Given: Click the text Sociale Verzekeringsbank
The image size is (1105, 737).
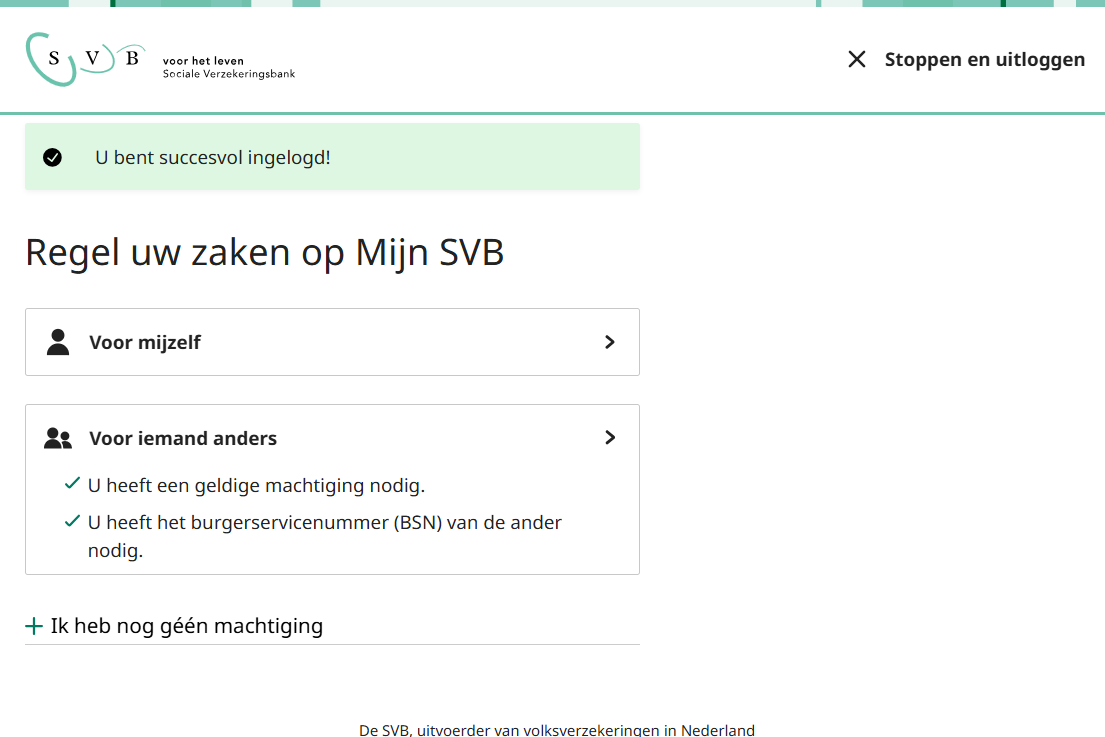Looking at the screenshot, I should (229, 74).
